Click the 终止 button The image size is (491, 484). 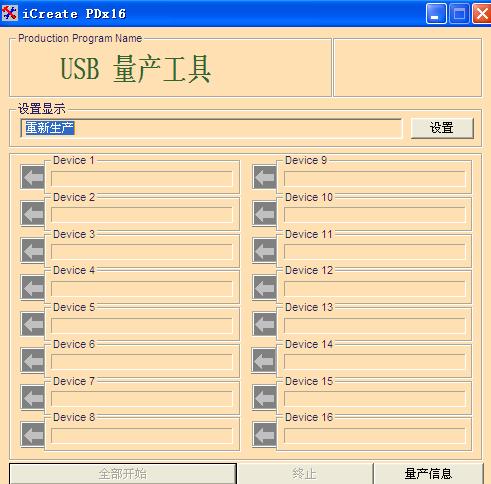tap(305, 473)
